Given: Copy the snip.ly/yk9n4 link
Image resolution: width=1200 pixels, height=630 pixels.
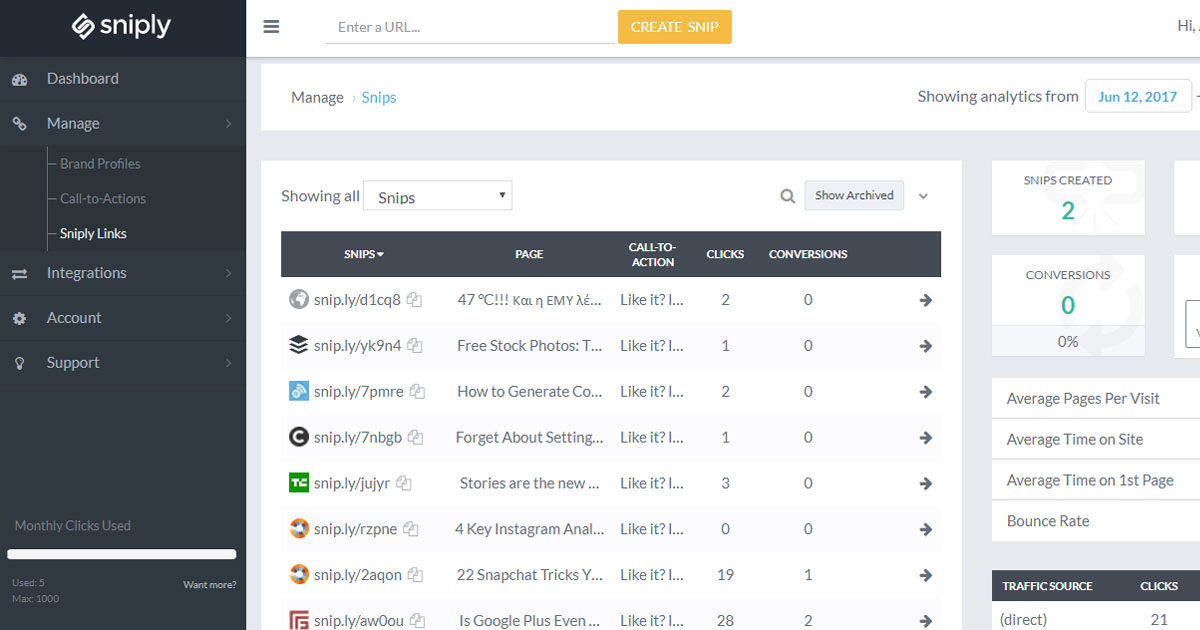Looking at the screenshot, I should click(414, 346).
